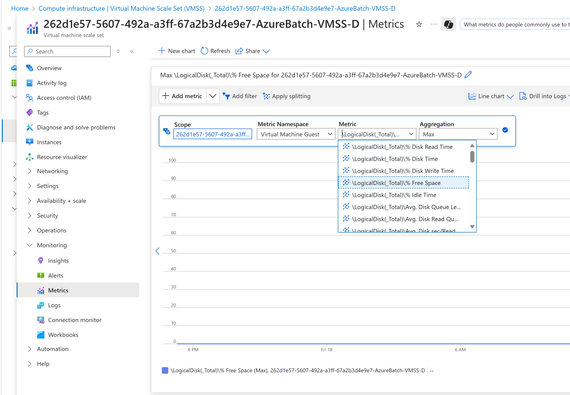This screenshot has height=395, width=570.
Task: Open the Copilot icon in the header
Action: click(x=449, y=24)
